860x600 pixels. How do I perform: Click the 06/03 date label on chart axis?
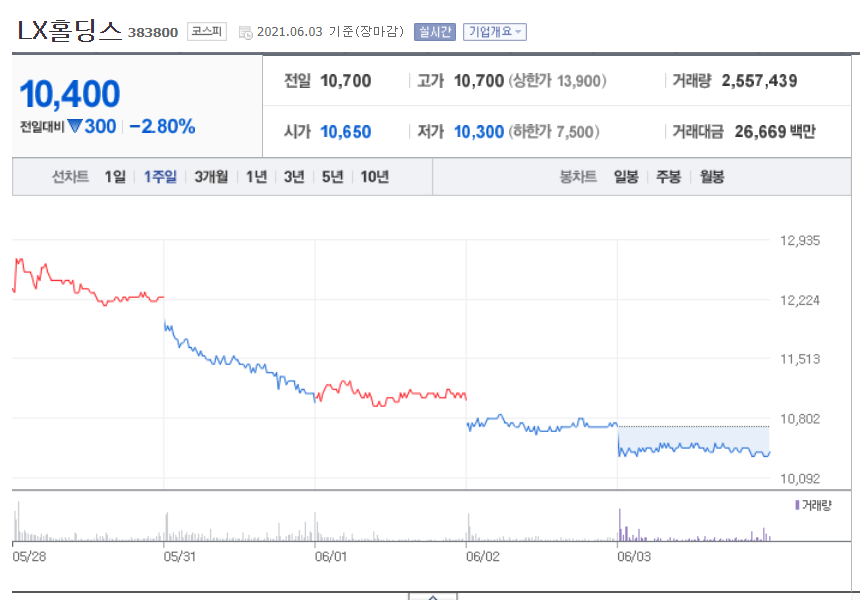[x=634, y=557]
